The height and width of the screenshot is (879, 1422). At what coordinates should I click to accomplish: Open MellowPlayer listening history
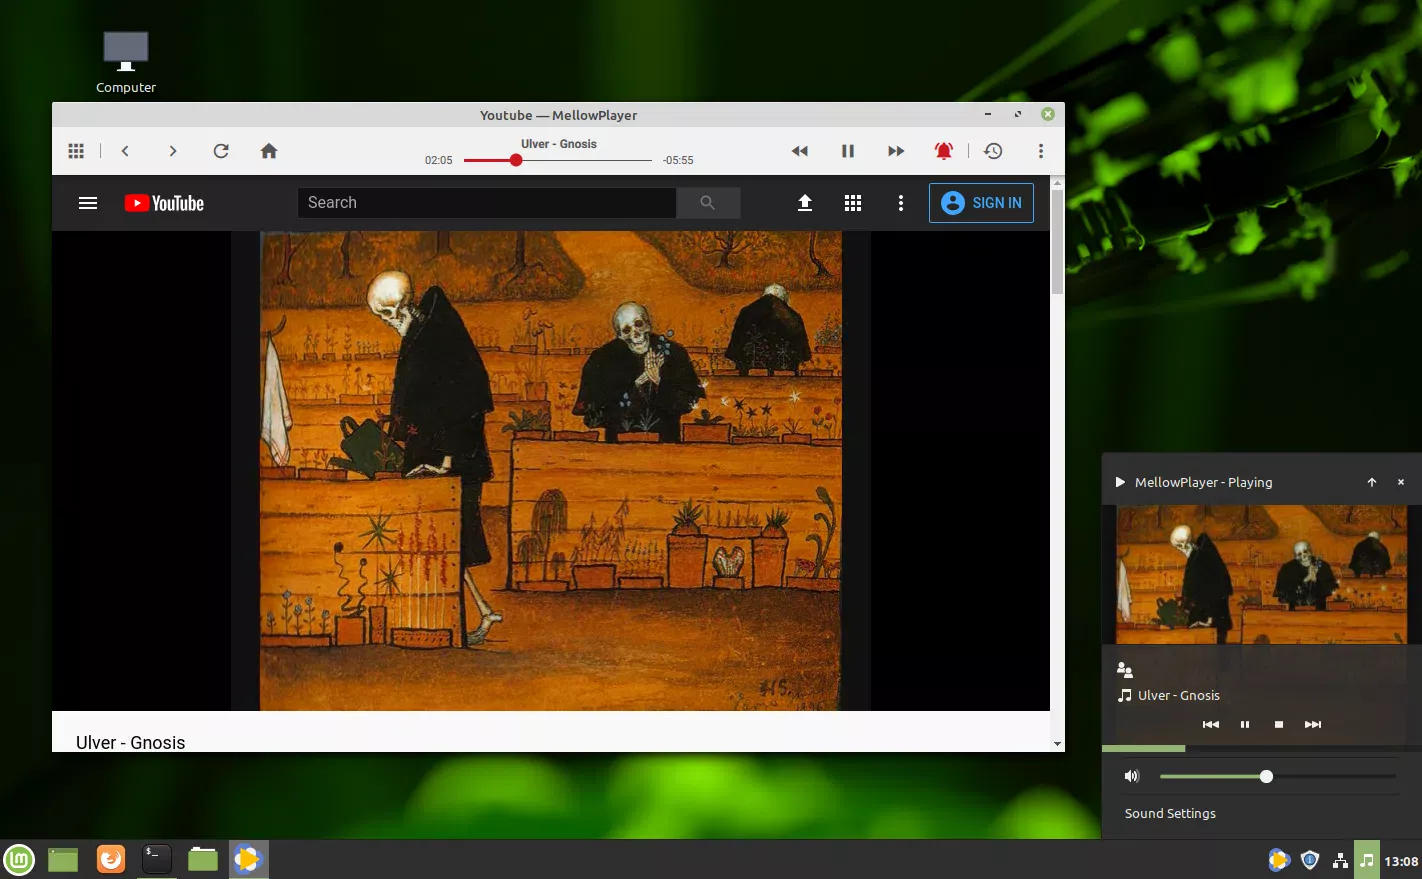tap(992, 150)
